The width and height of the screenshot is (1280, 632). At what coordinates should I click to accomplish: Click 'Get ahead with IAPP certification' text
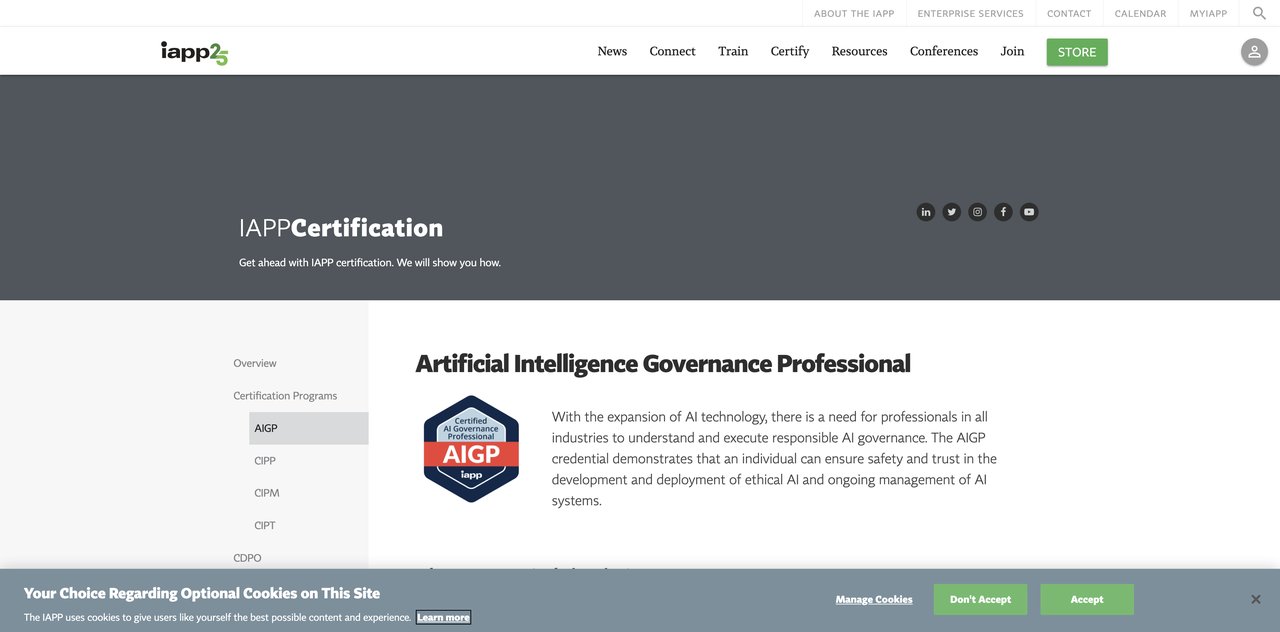[370, 263]
